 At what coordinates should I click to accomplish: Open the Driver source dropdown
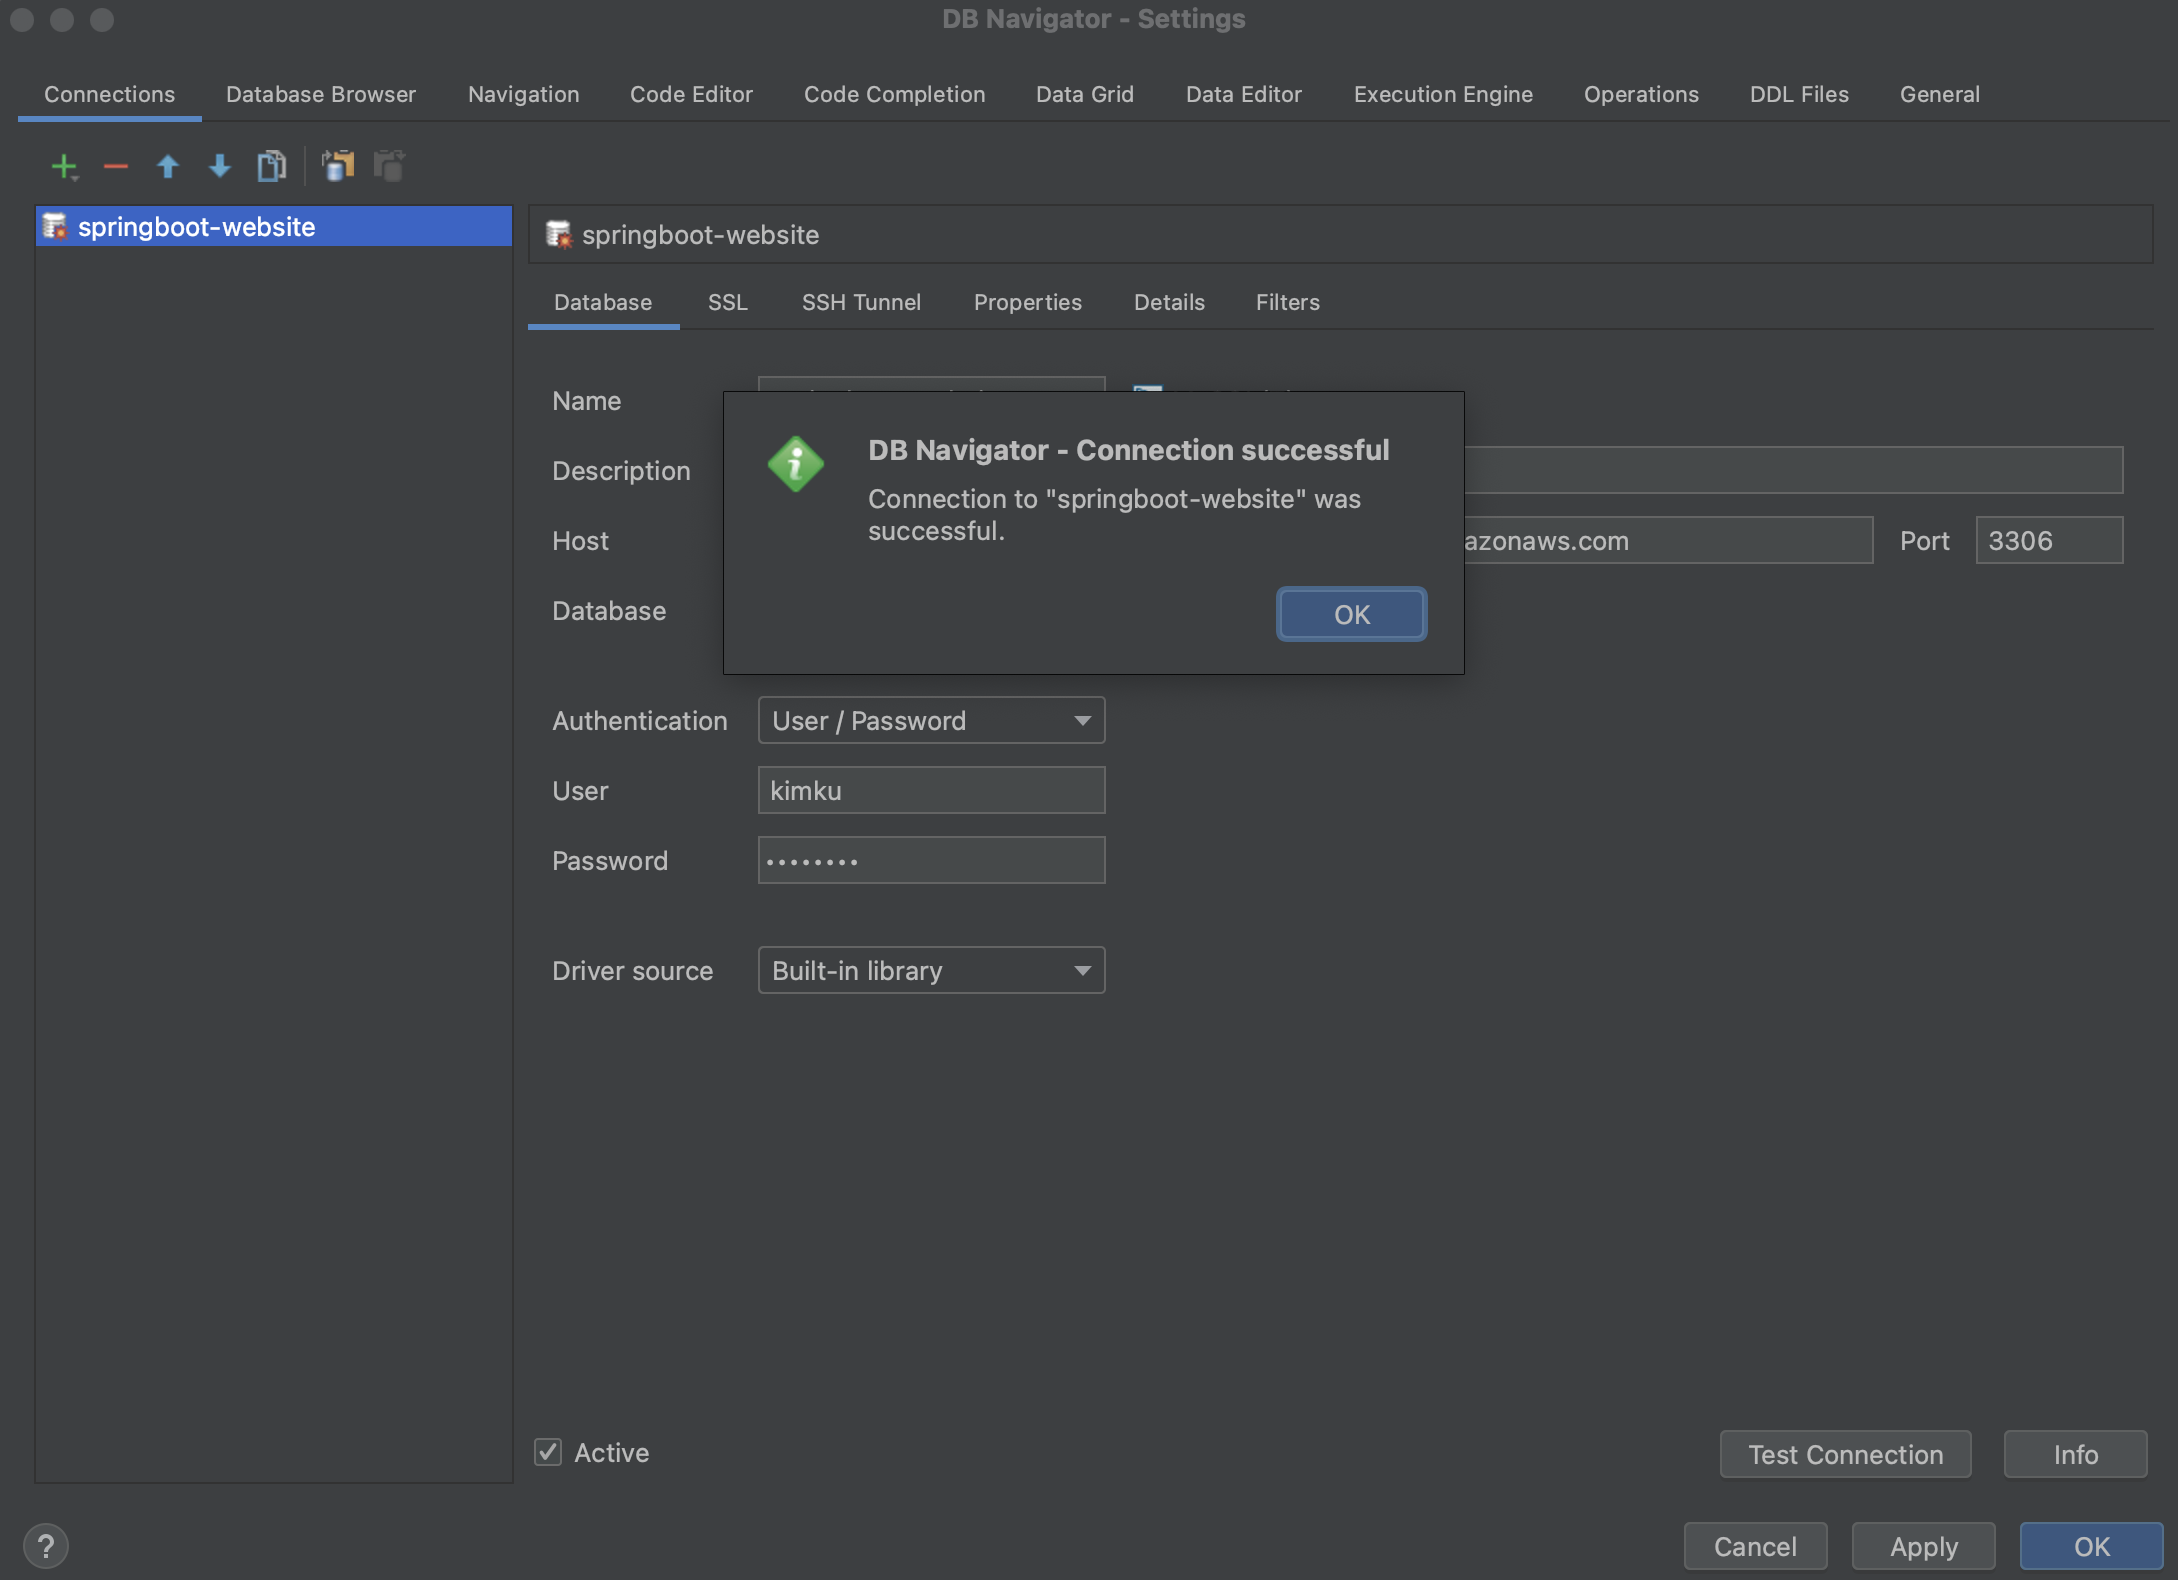coord(931,970)
